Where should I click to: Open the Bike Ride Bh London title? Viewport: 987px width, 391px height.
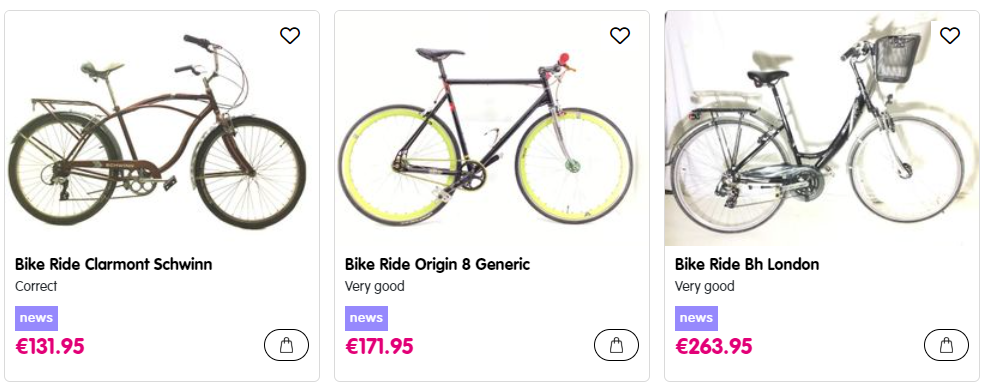coord(747,264)
